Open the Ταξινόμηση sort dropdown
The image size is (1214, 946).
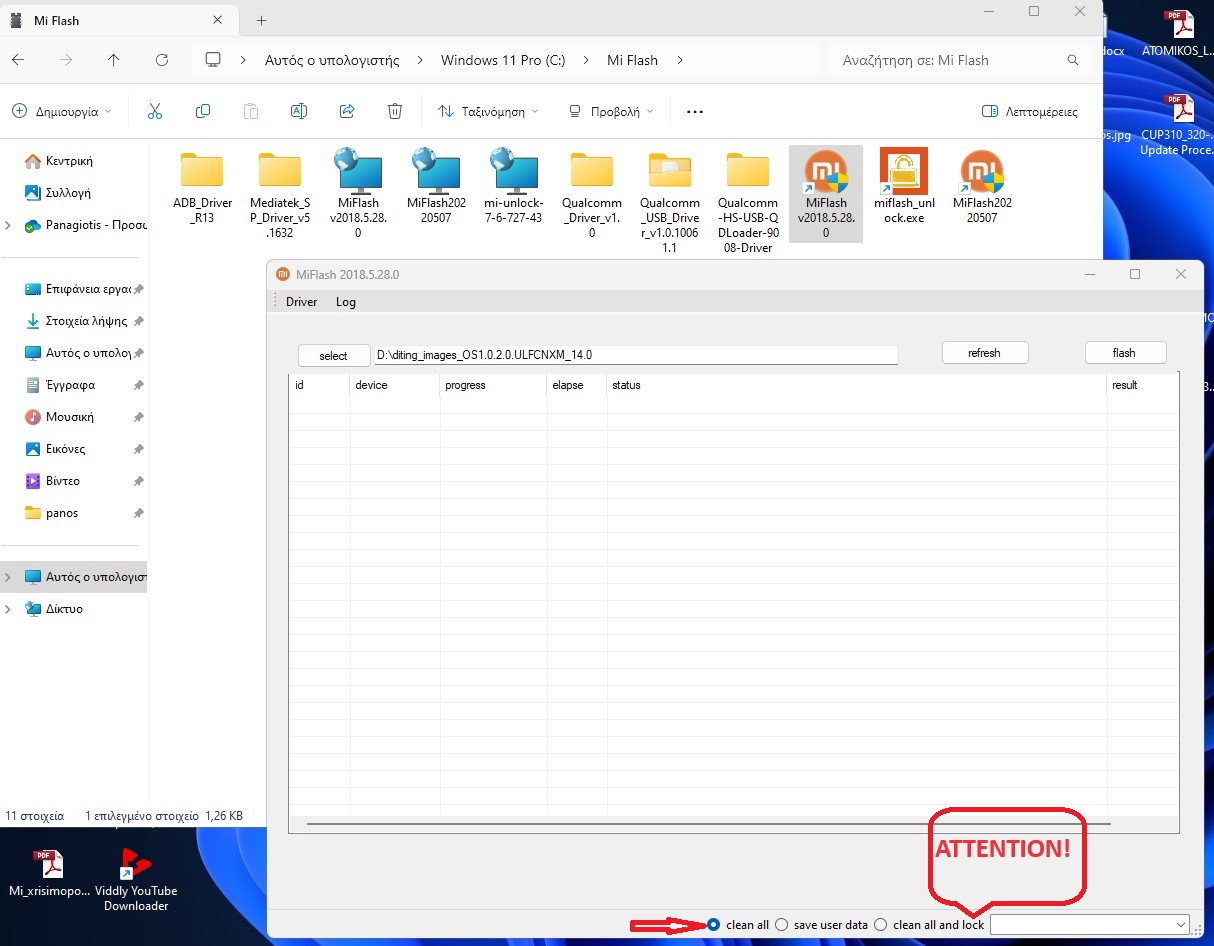click(489, 111)
